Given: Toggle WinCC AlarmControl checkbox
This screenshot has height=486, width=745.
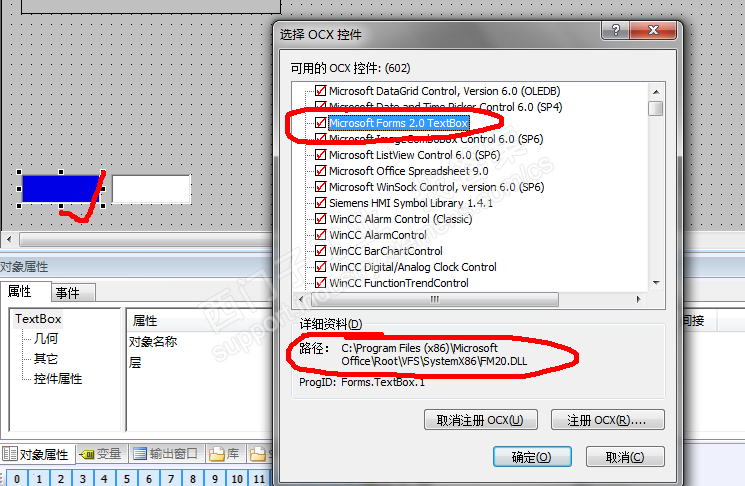Looking at the screenshot, I should click(321, 235).
